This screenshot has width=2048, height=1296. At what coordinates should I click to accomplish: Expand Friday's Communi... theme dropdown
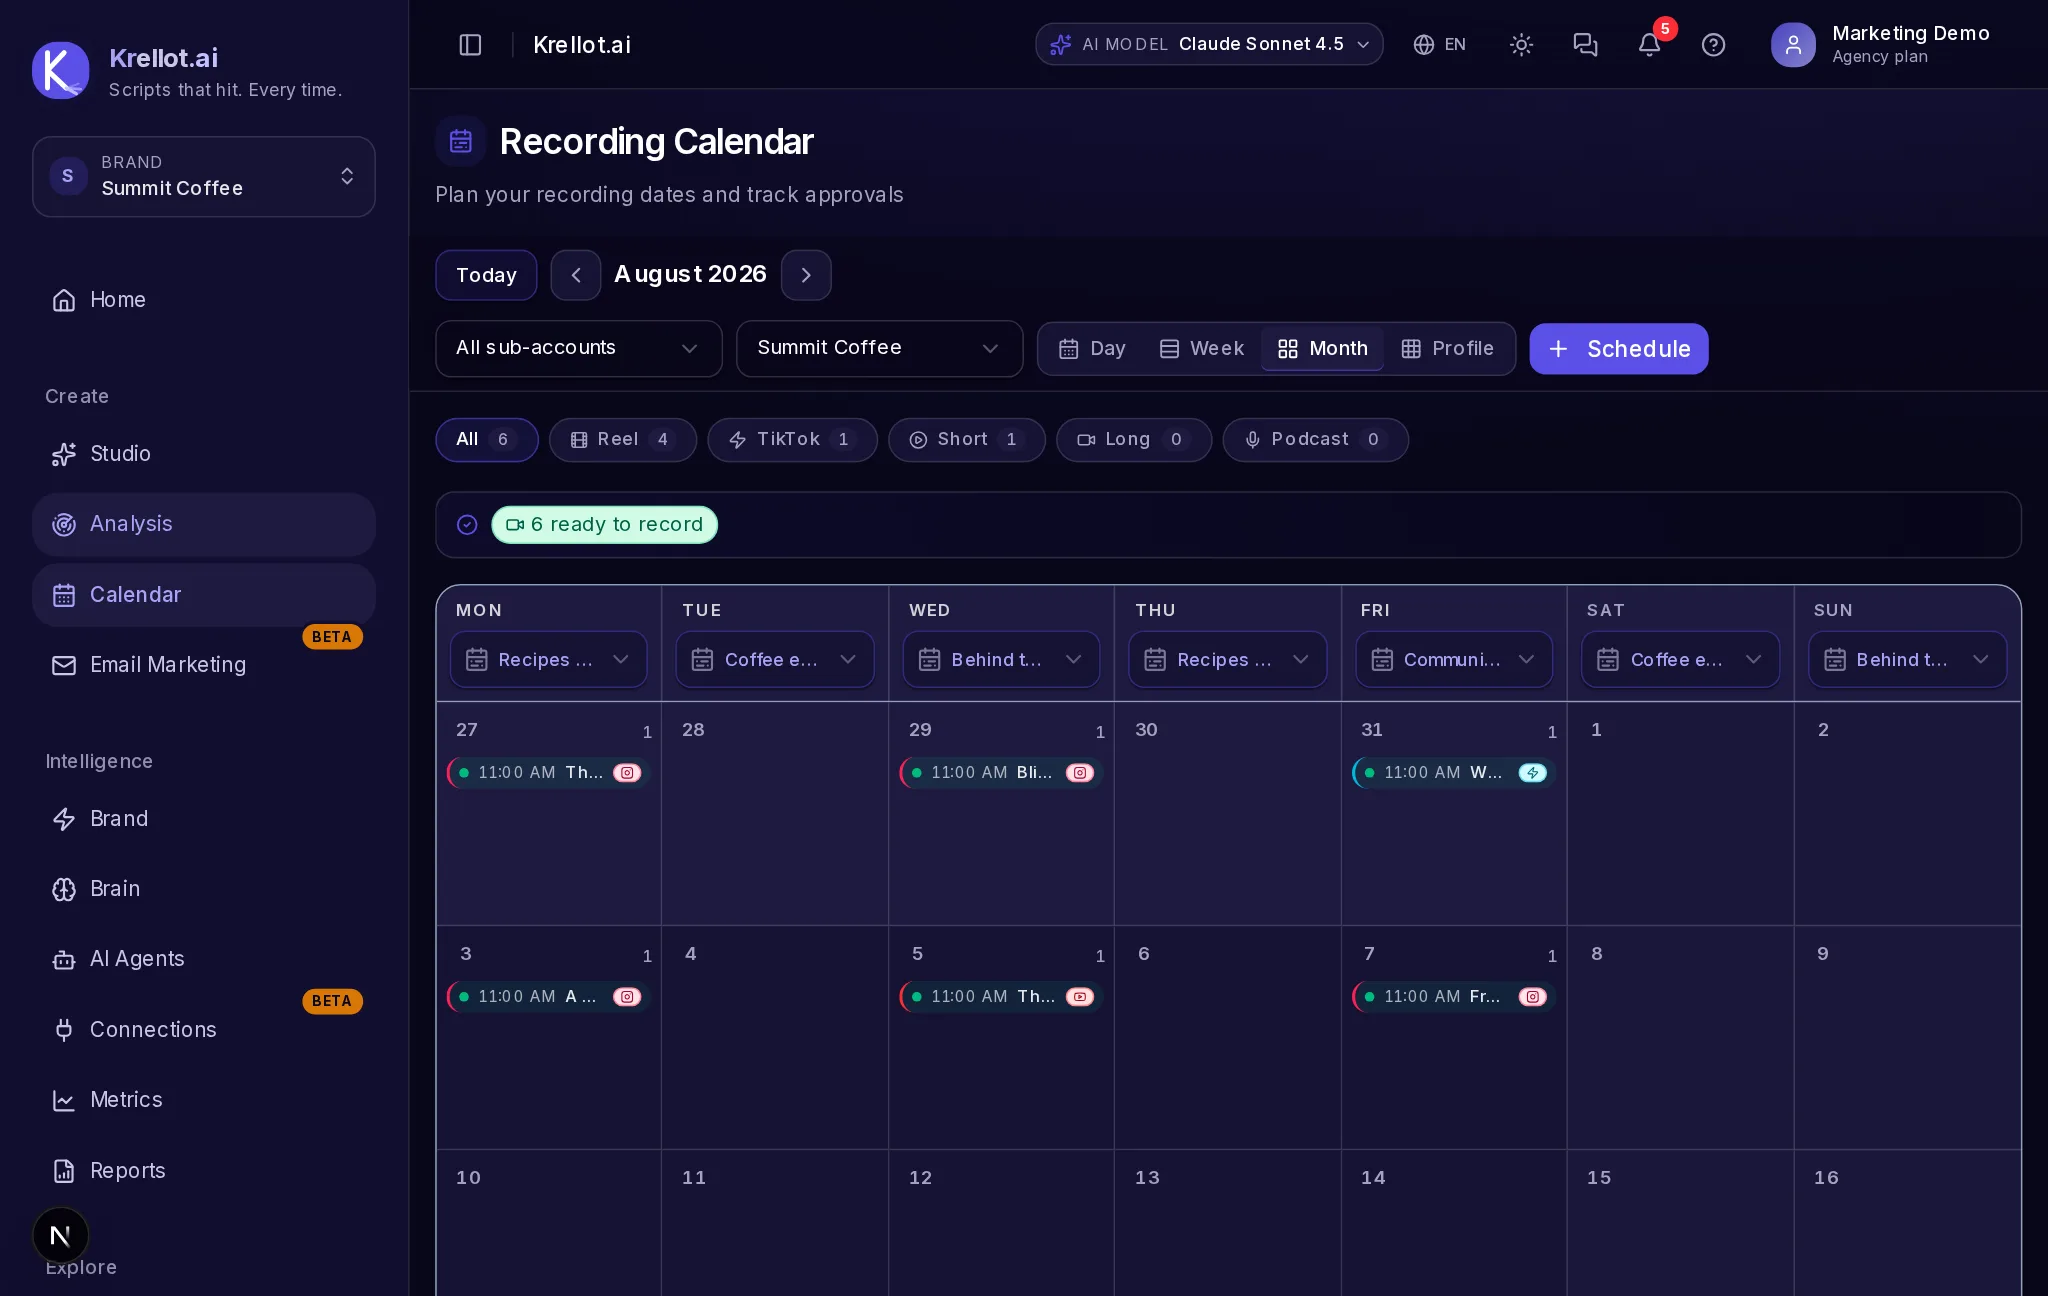(1454, 660)
